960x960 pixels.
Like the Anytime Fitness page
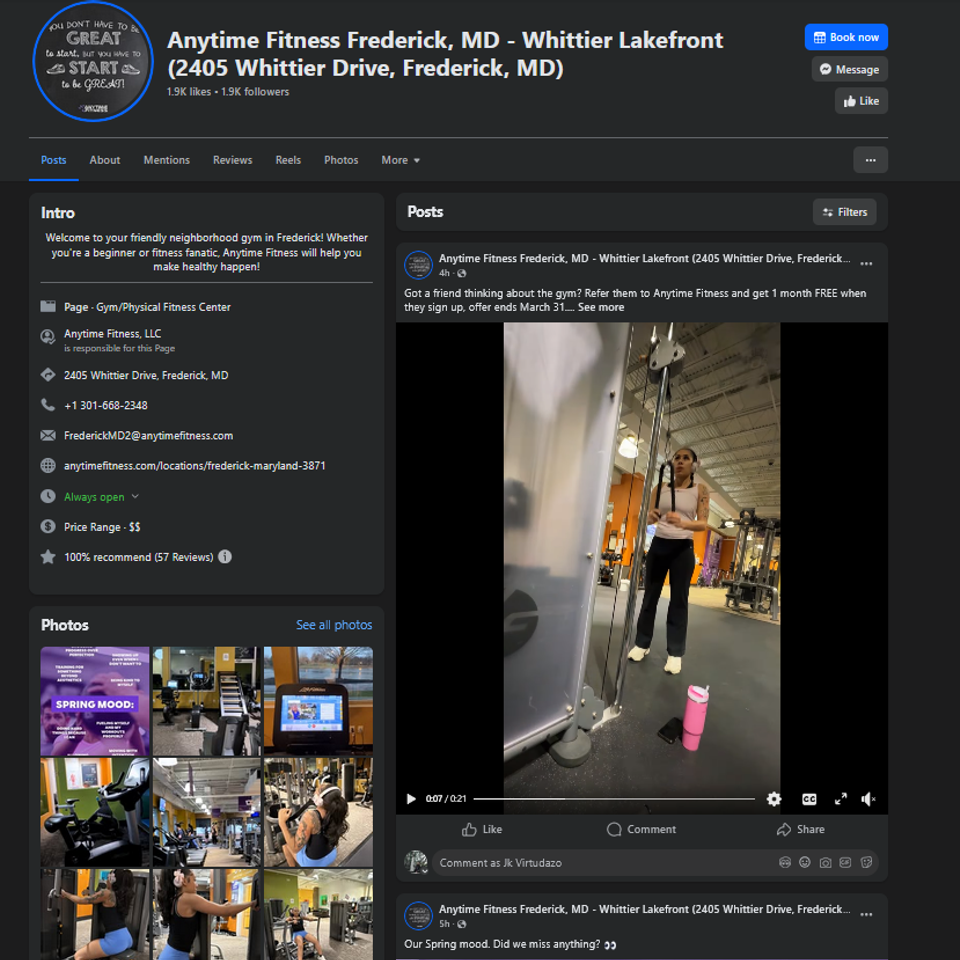[861, 101]
